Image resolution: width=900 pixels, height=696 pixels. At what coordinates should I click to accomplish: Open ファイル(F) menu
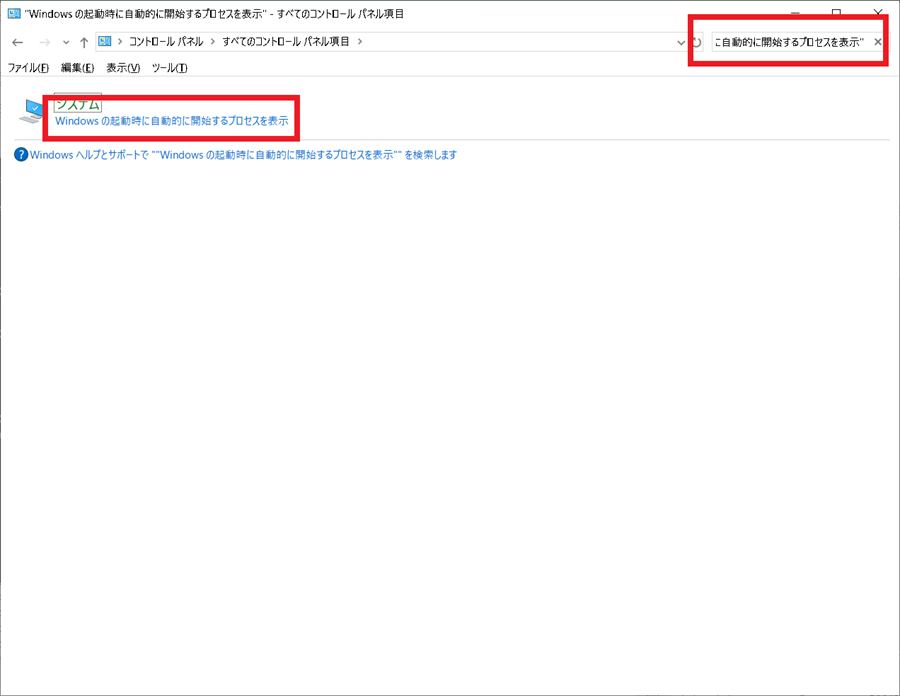[28, 68]
